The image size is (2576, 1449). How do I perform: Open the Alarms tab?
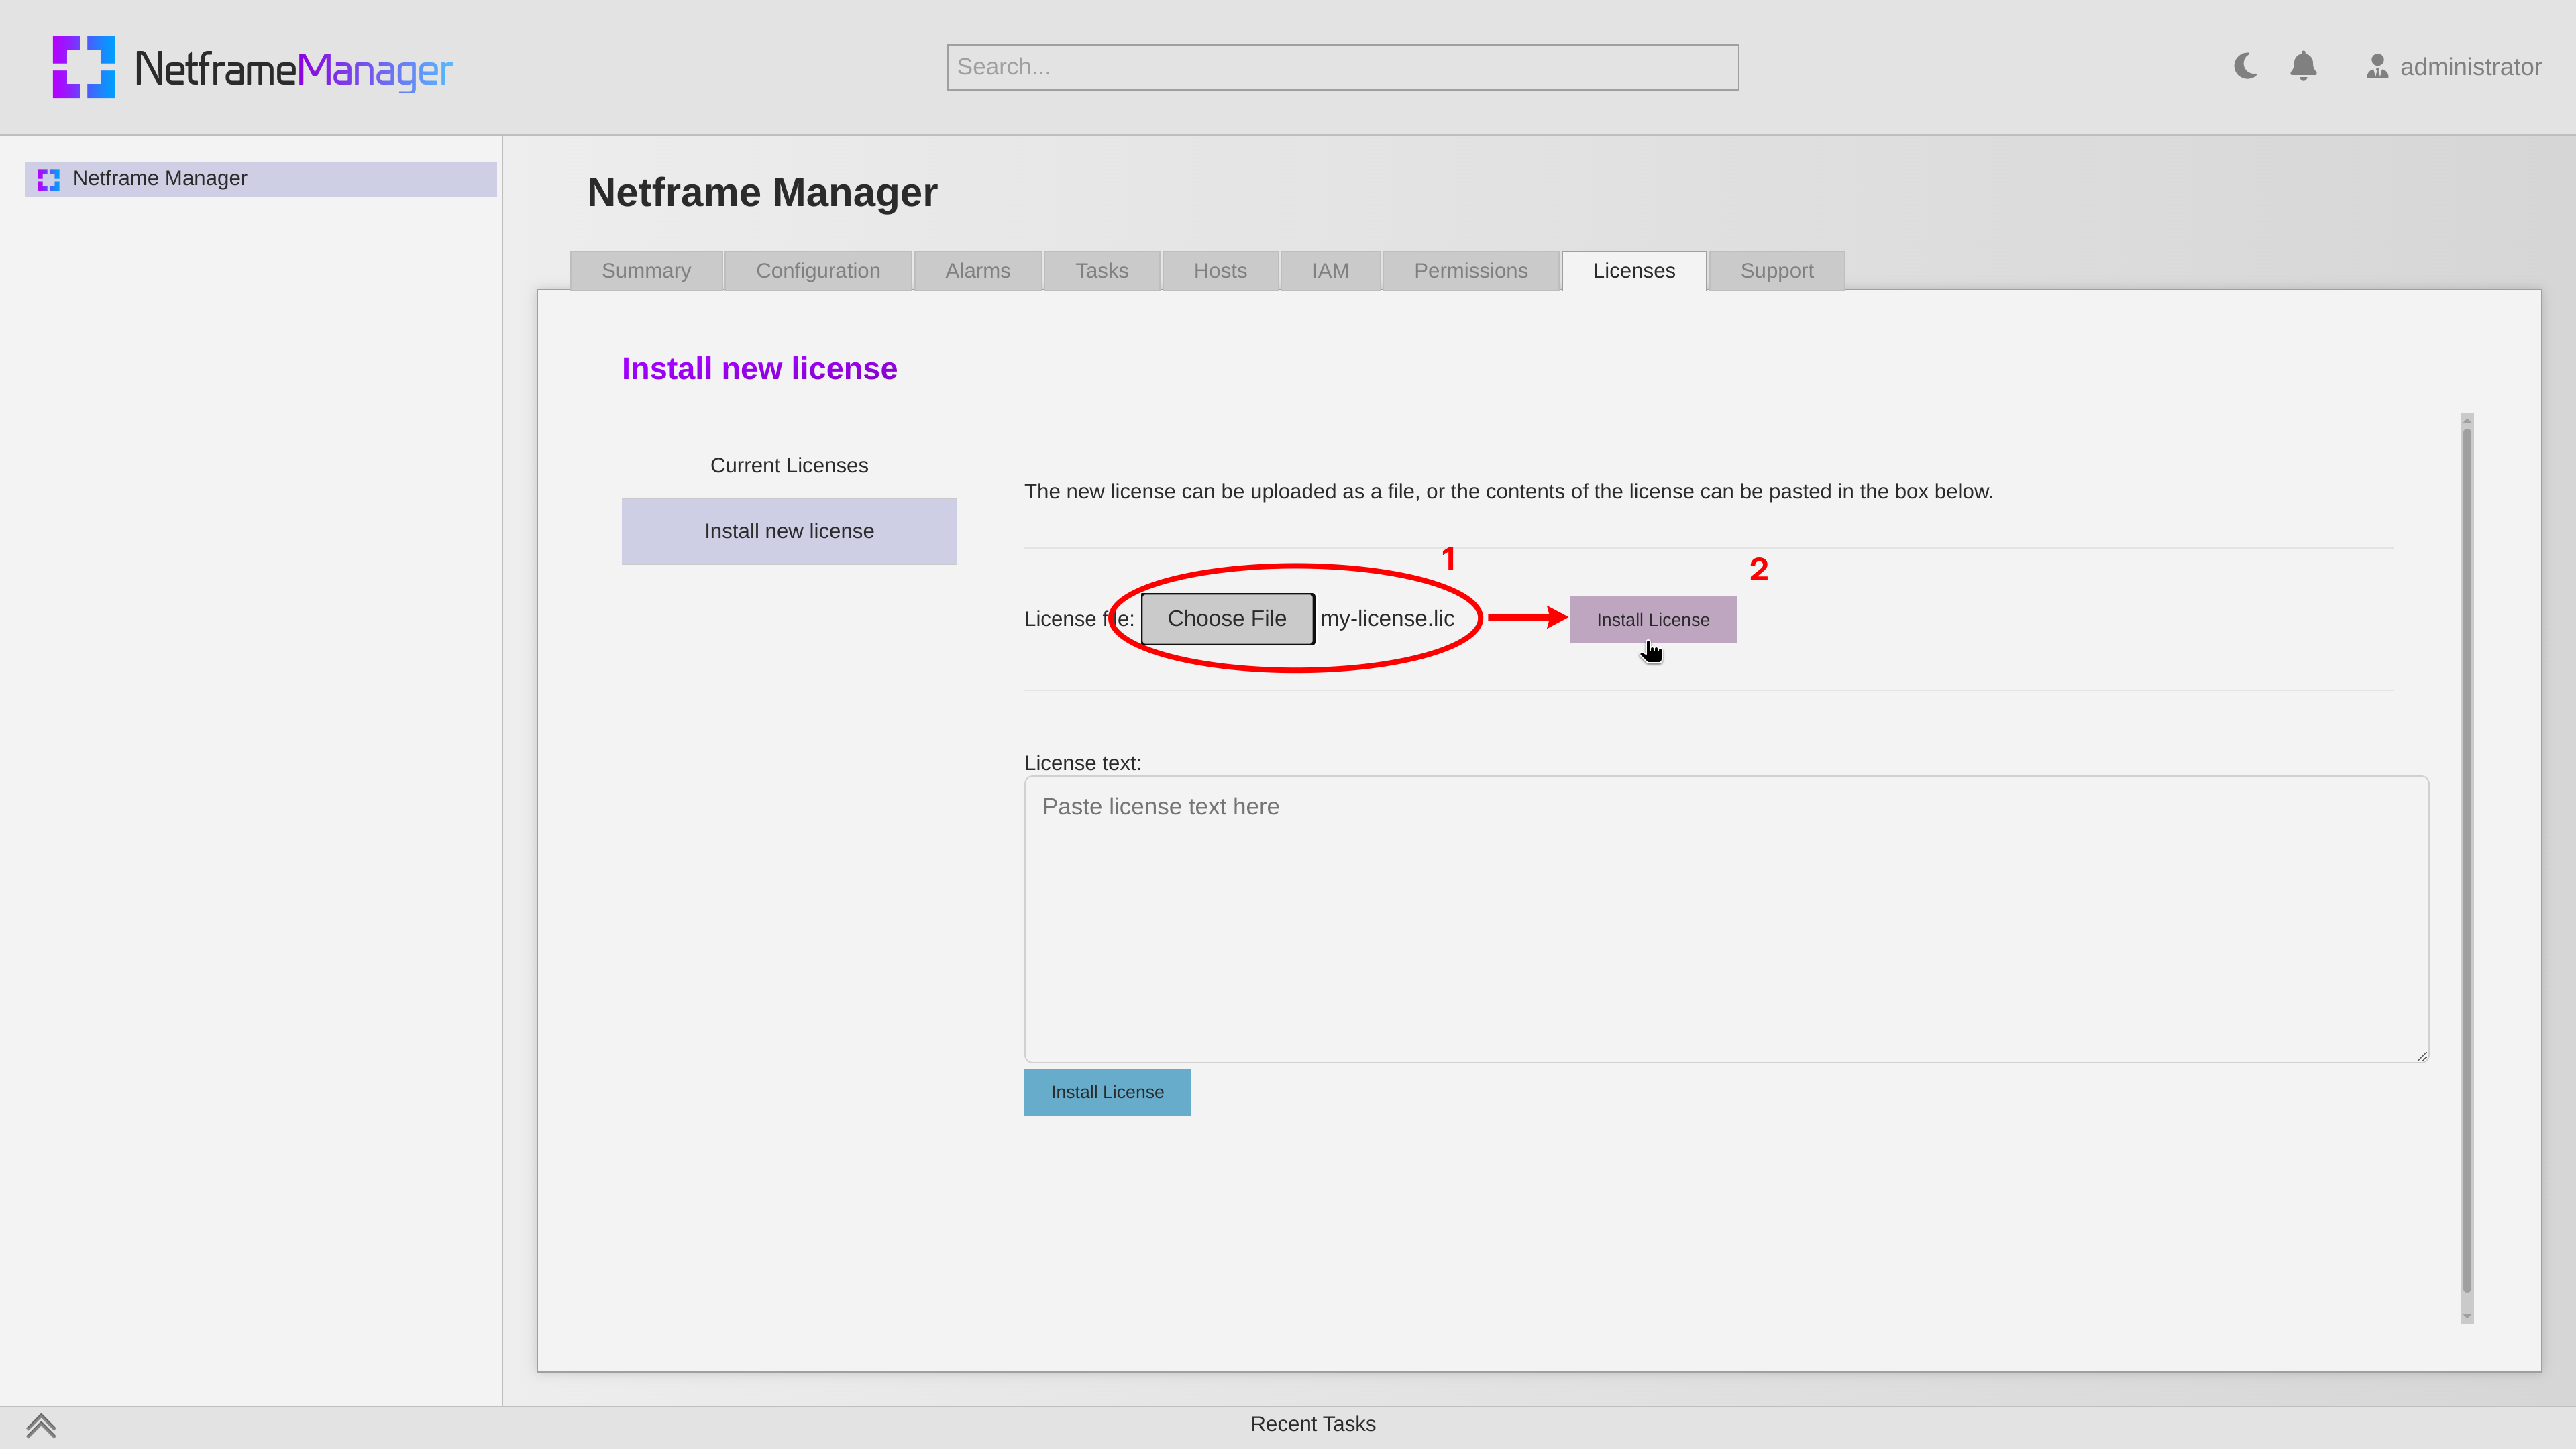[977, 271]
